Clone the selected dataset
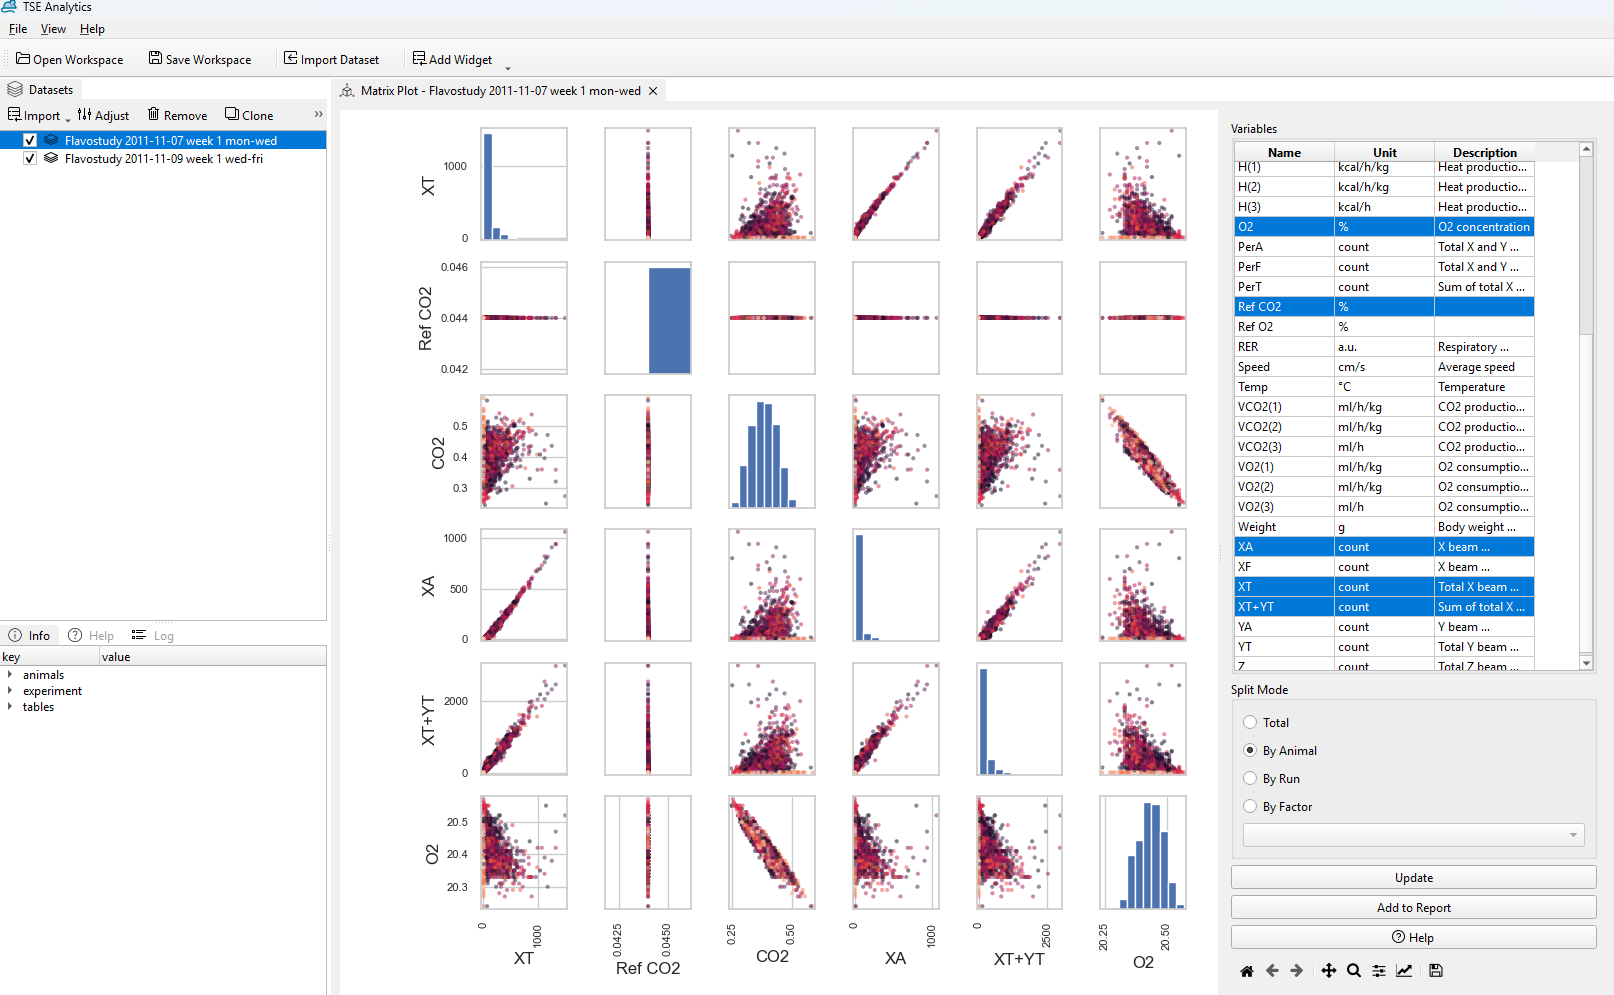 tap(248, 114)
